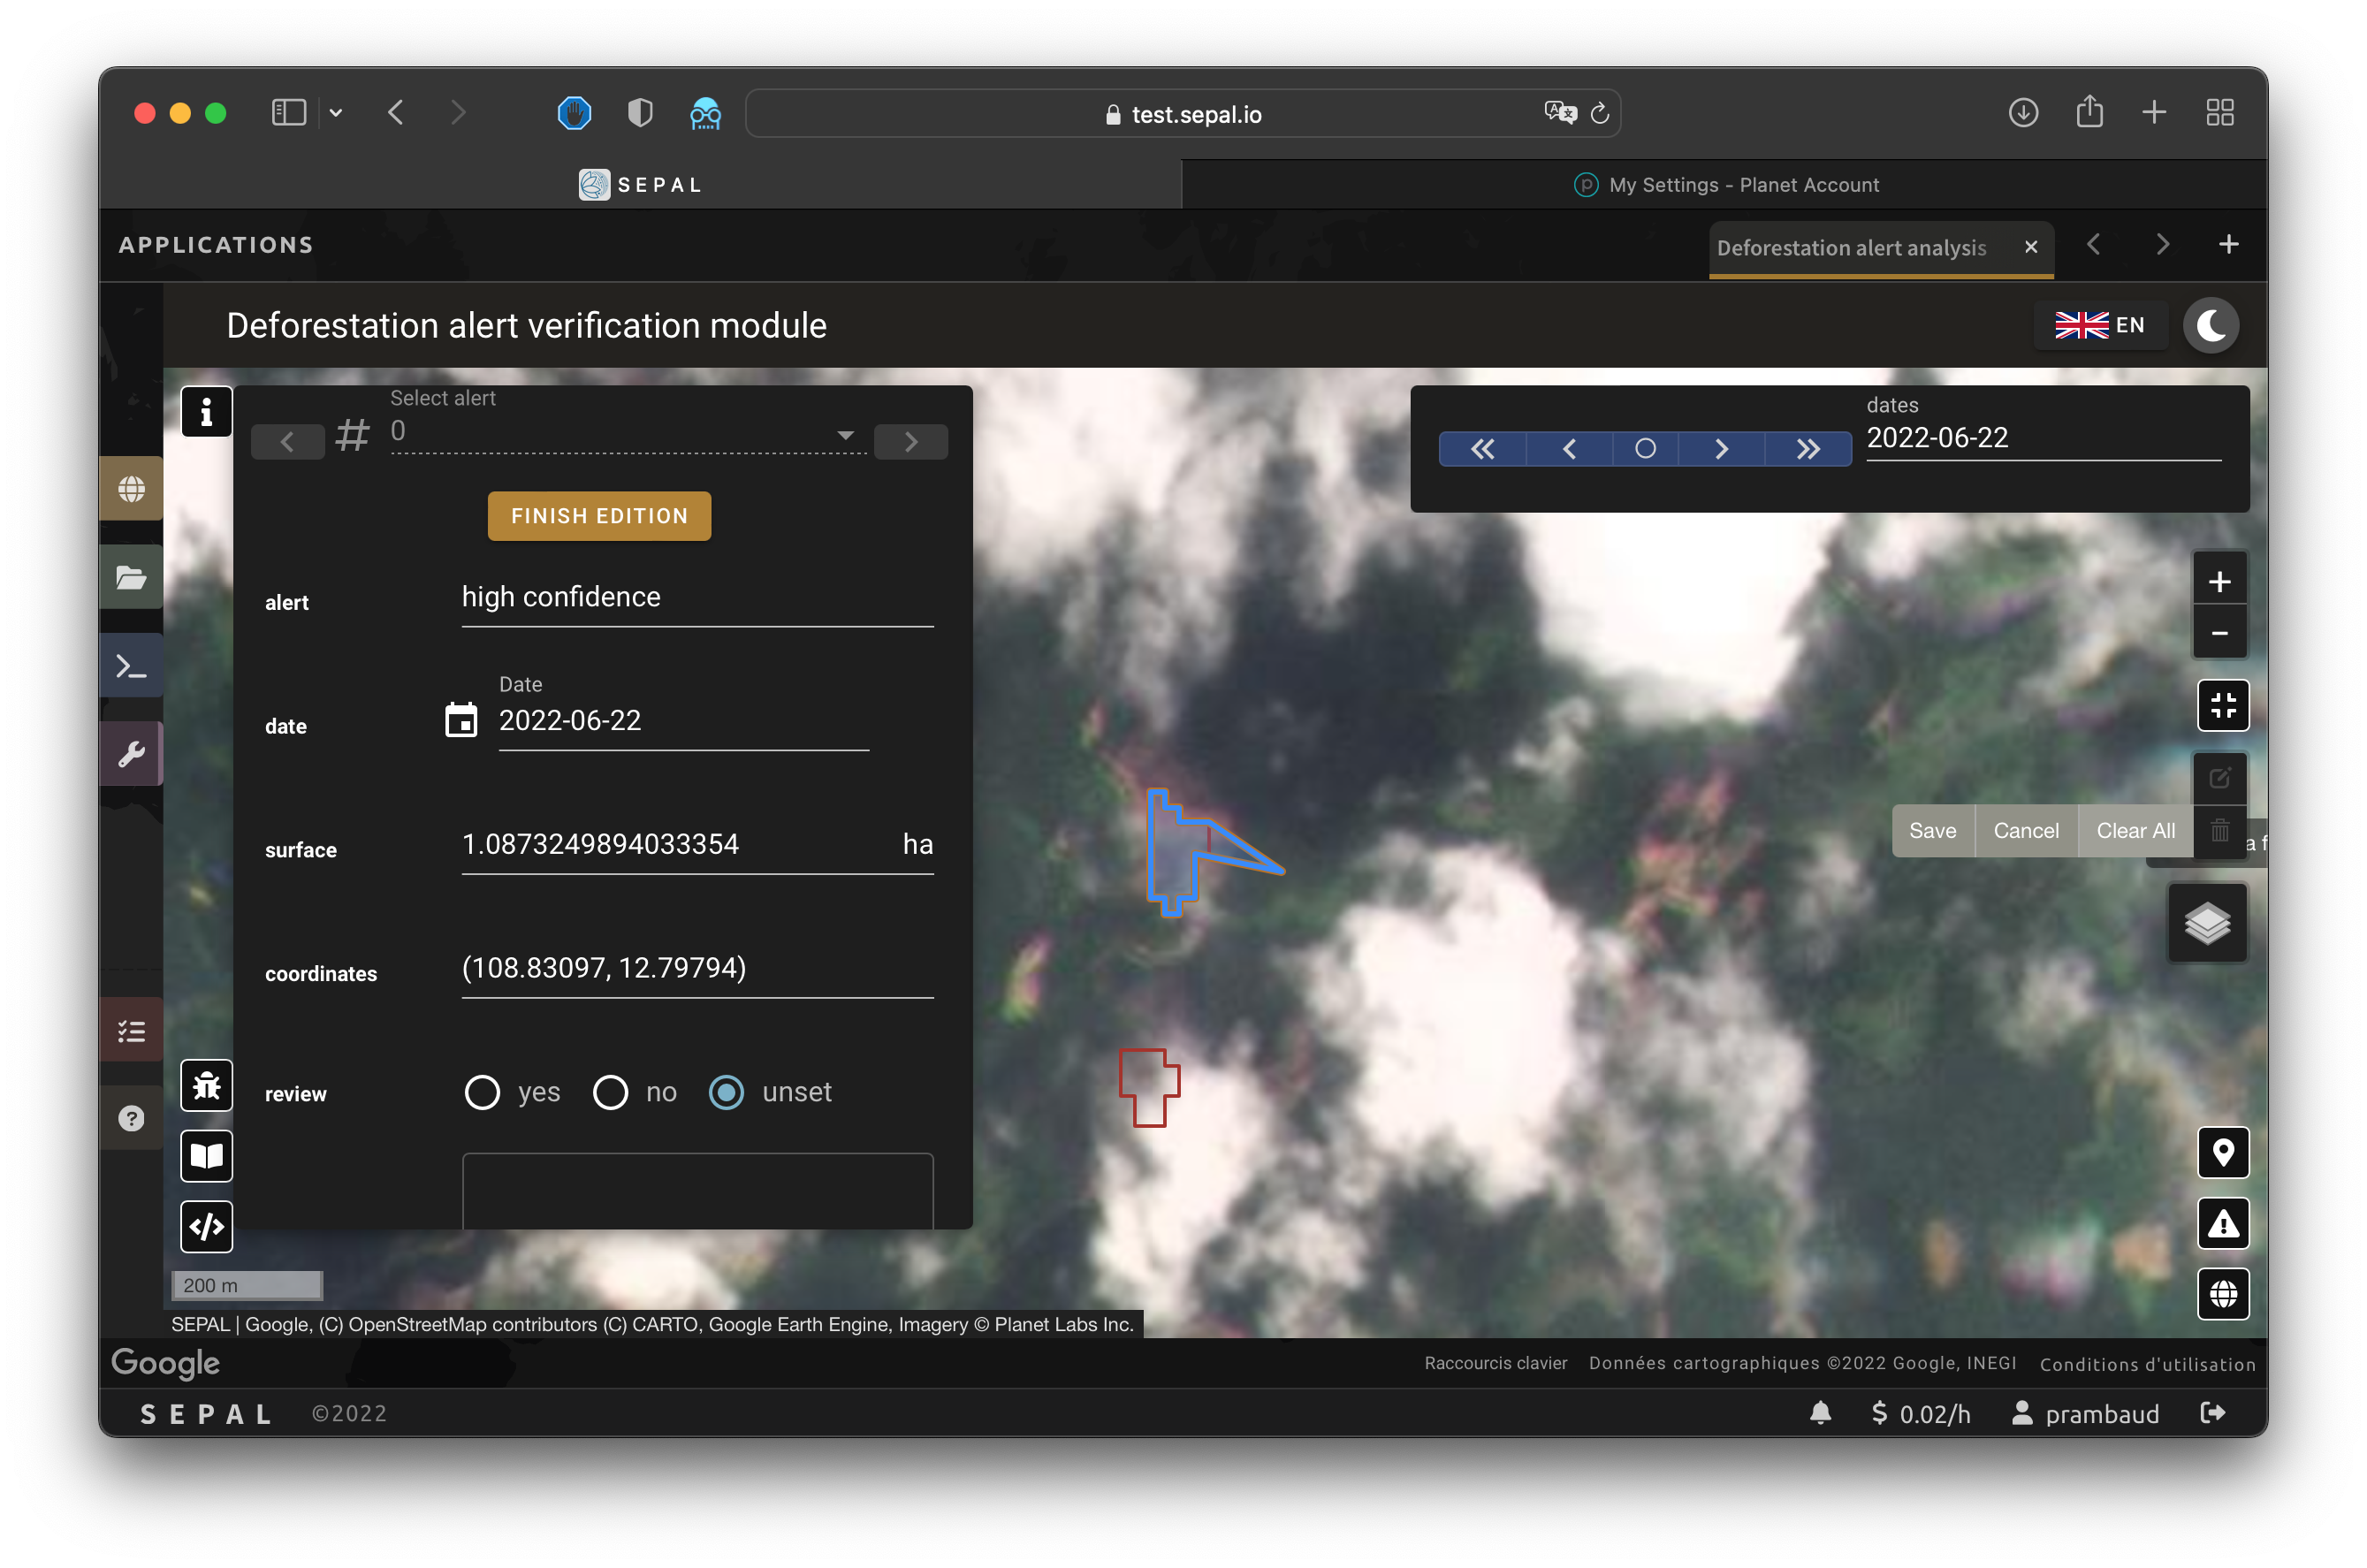Click the source code icon
This screenshot has width=2367, height=1568.
(x=206, y=1226)
